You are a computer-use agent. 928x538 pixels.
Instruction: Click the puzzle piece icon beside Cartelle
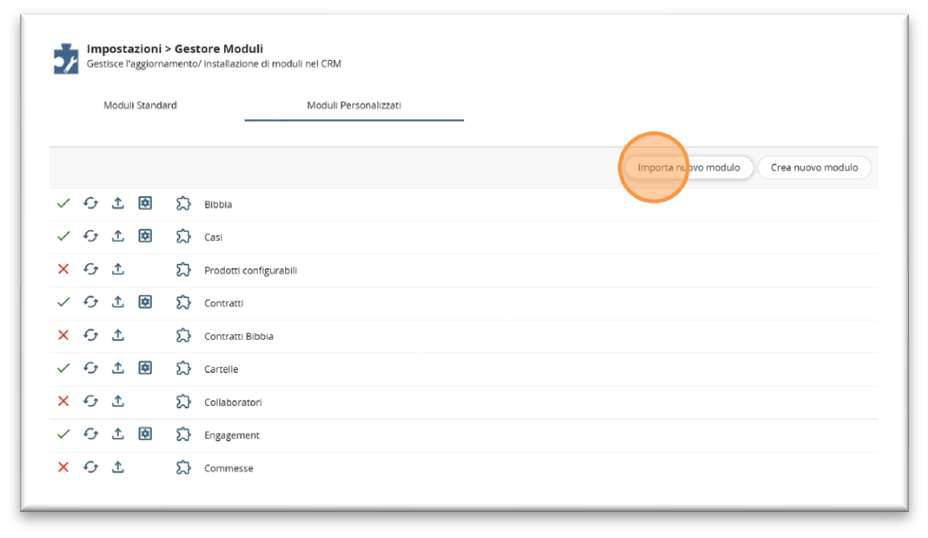point(183,369)
